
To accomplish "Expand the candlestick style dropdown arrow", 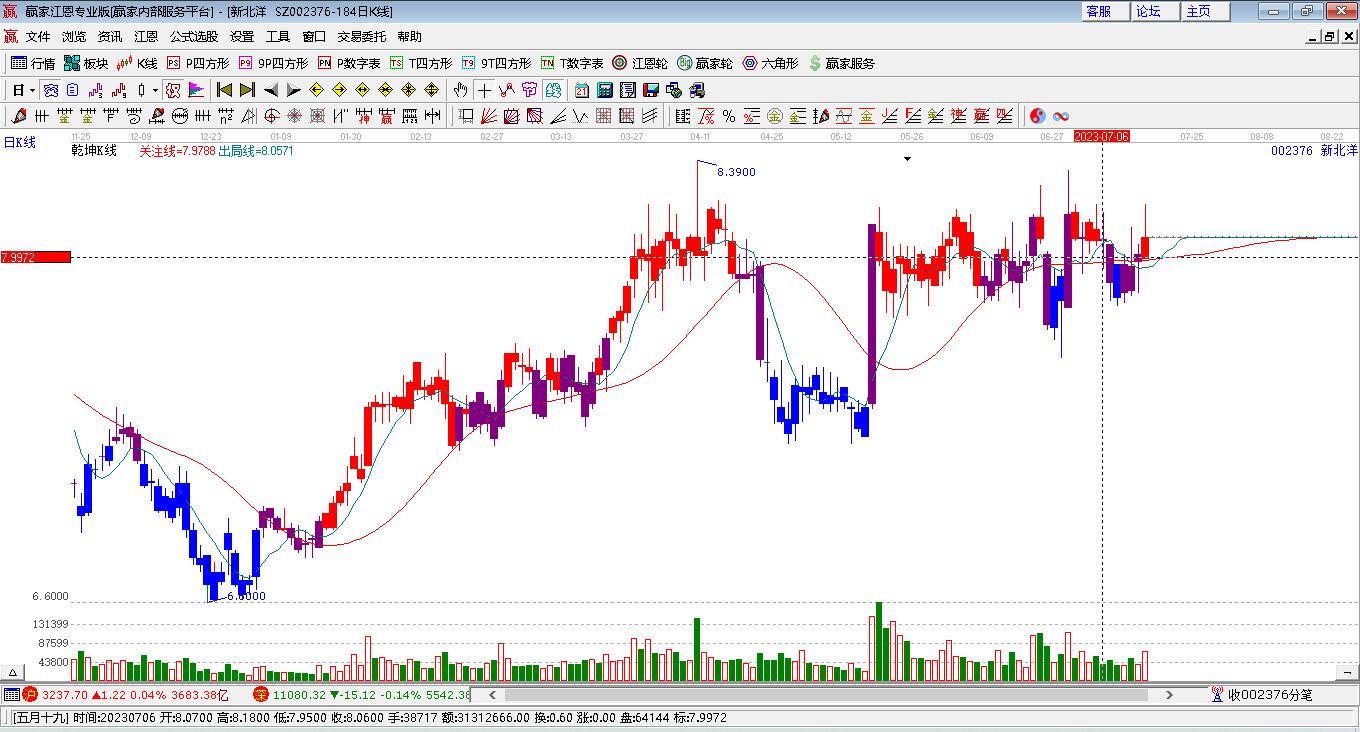I will (156, 90).
